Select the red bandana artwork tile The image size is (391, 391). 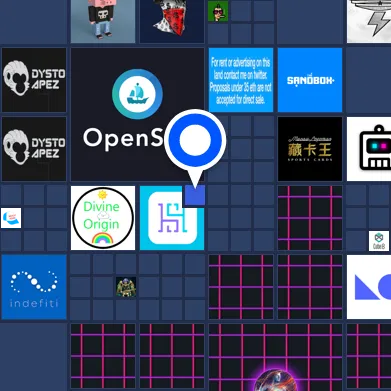pyautogui.click(x=172, y=21)
